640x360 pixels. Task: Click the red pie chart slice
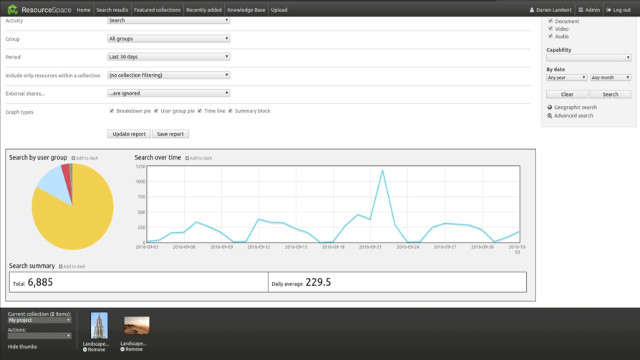(x=67, y=176)
